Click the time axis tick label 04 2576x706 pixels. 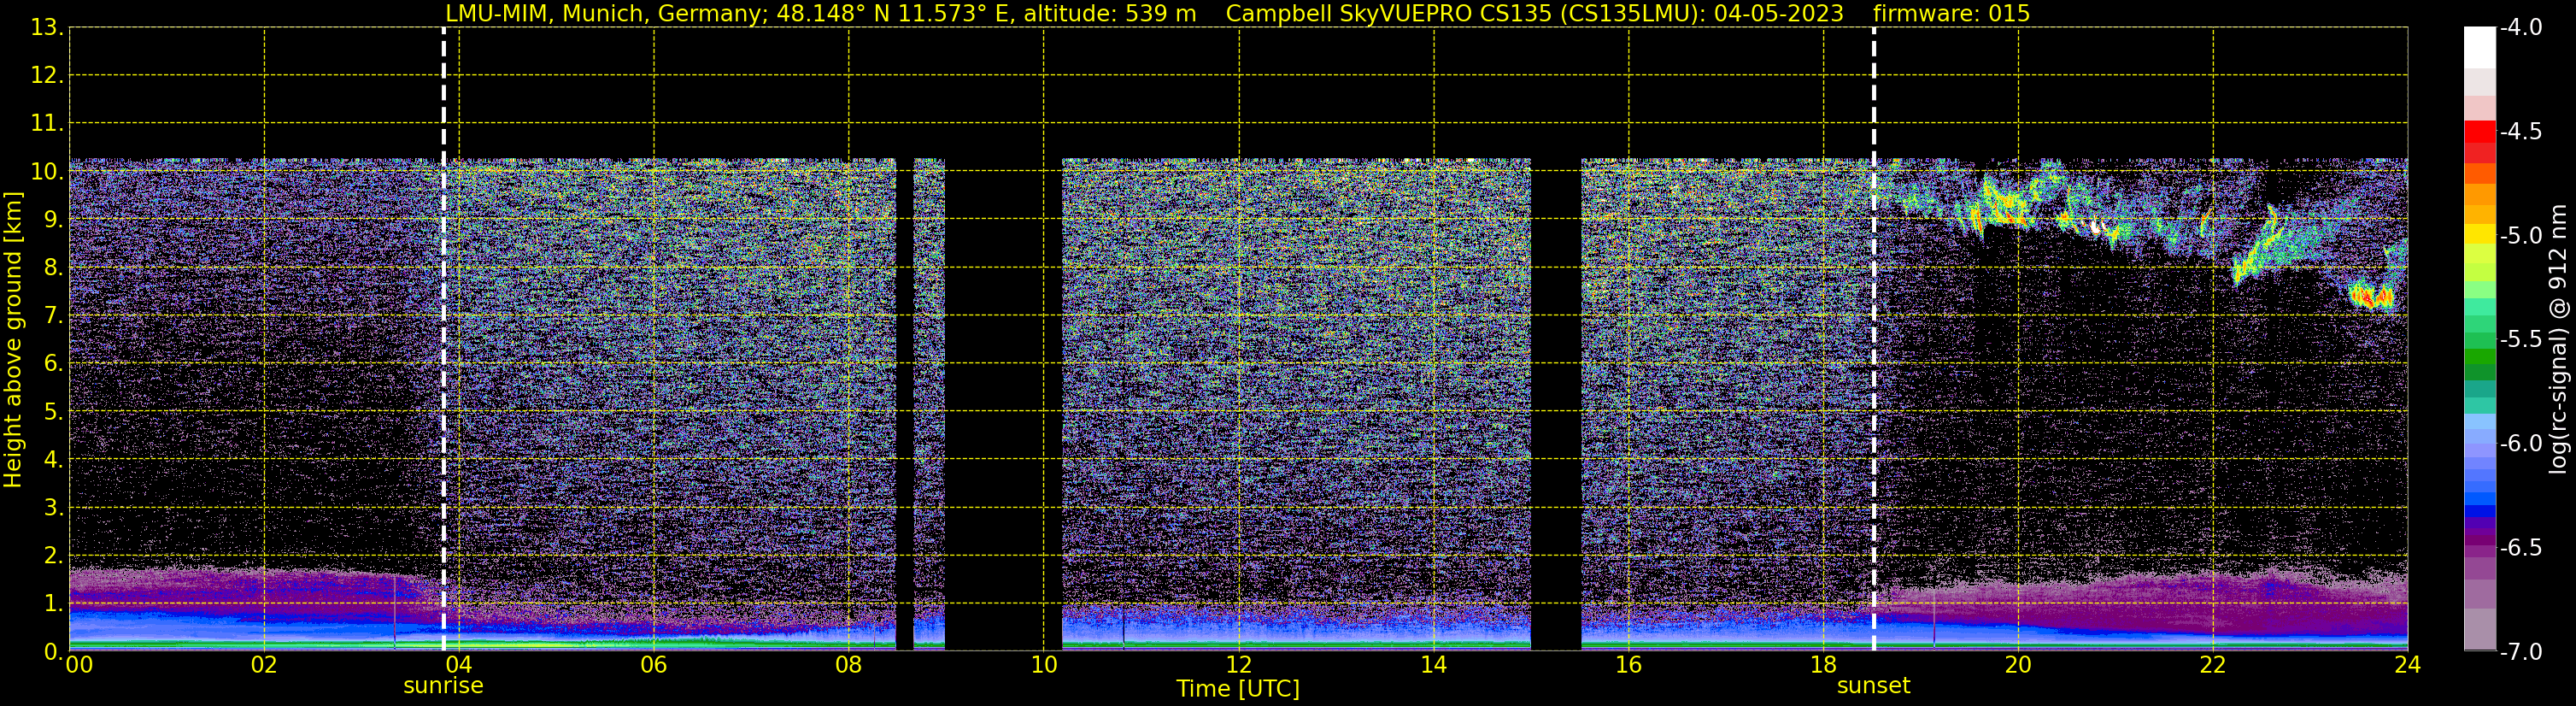tap(459, 665)
